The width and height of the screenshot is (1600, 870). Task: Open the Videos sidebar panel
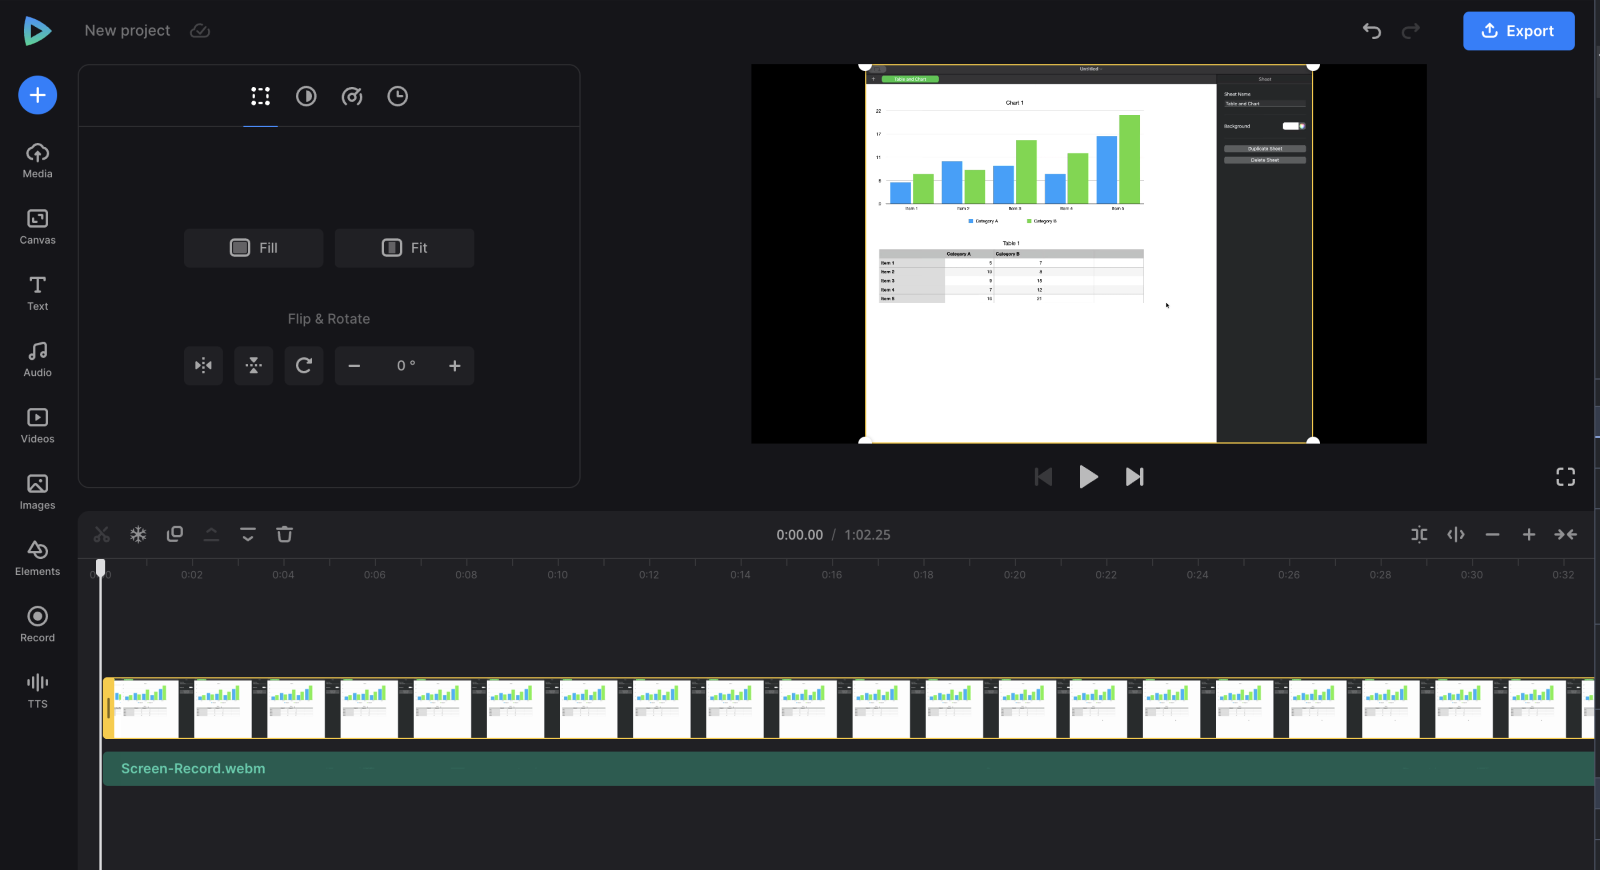pyautogui.click(x=37, y=425)
